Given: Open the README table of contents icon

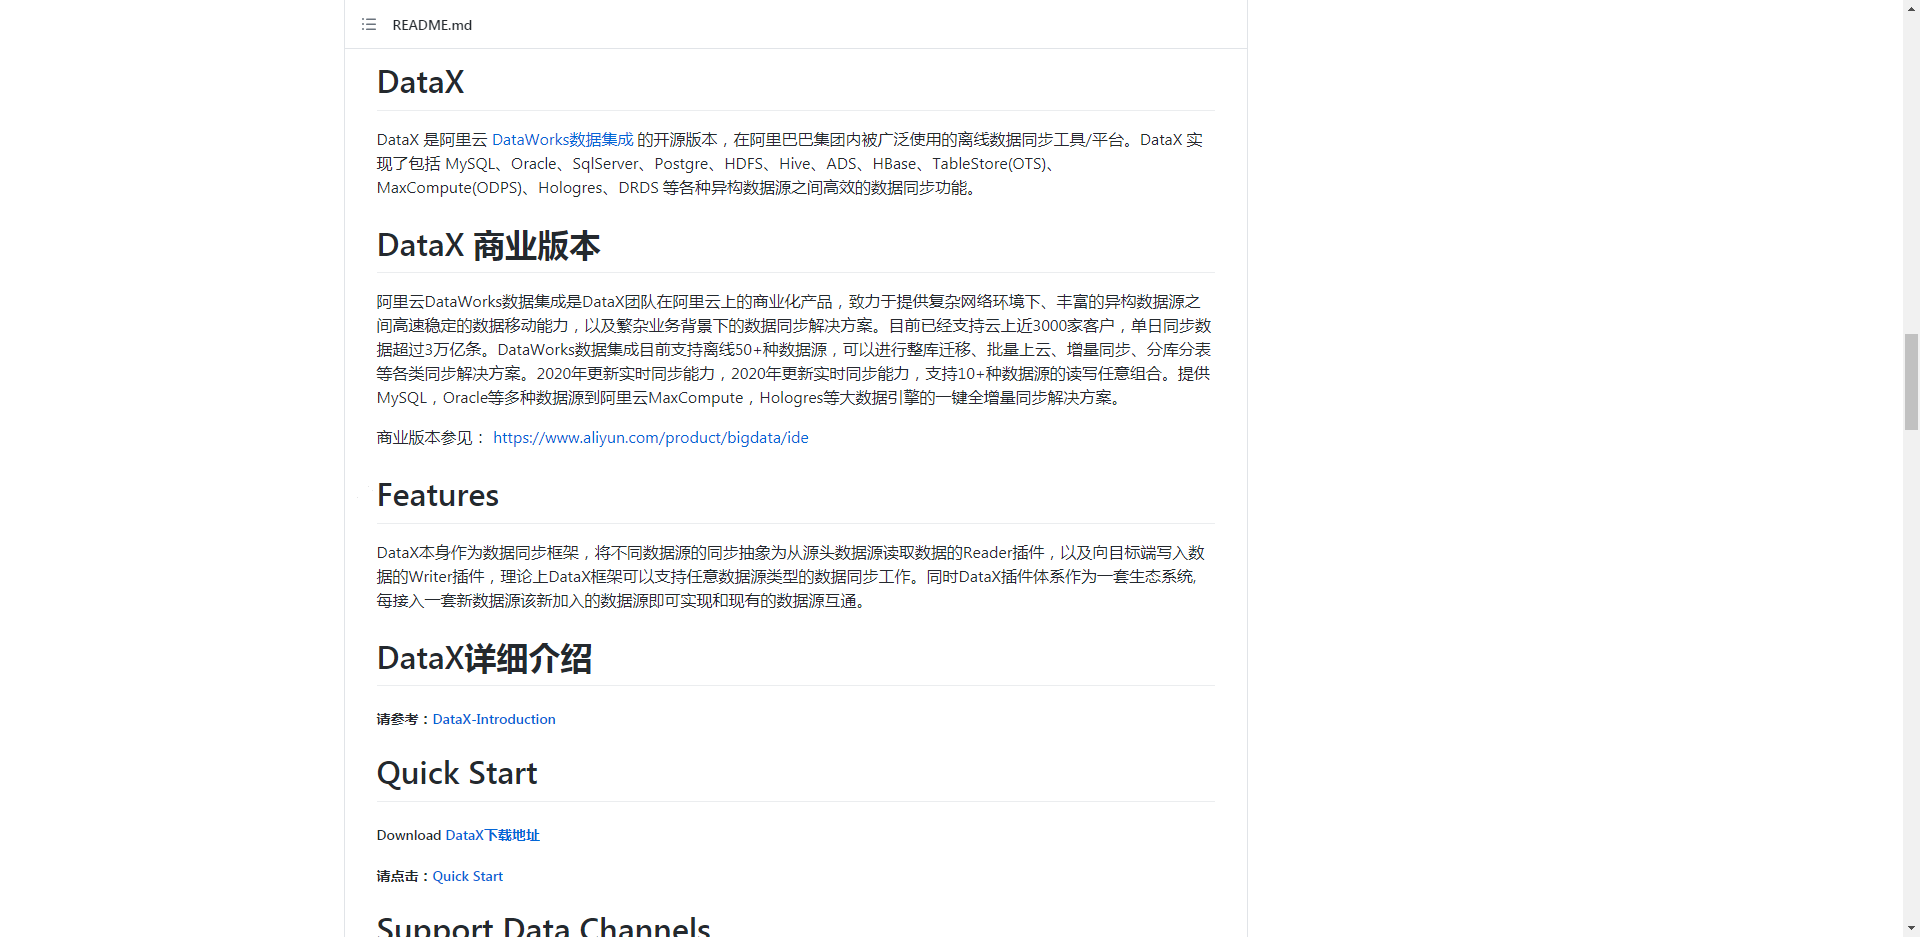Looking at the screenshot, I should [369, 25].
